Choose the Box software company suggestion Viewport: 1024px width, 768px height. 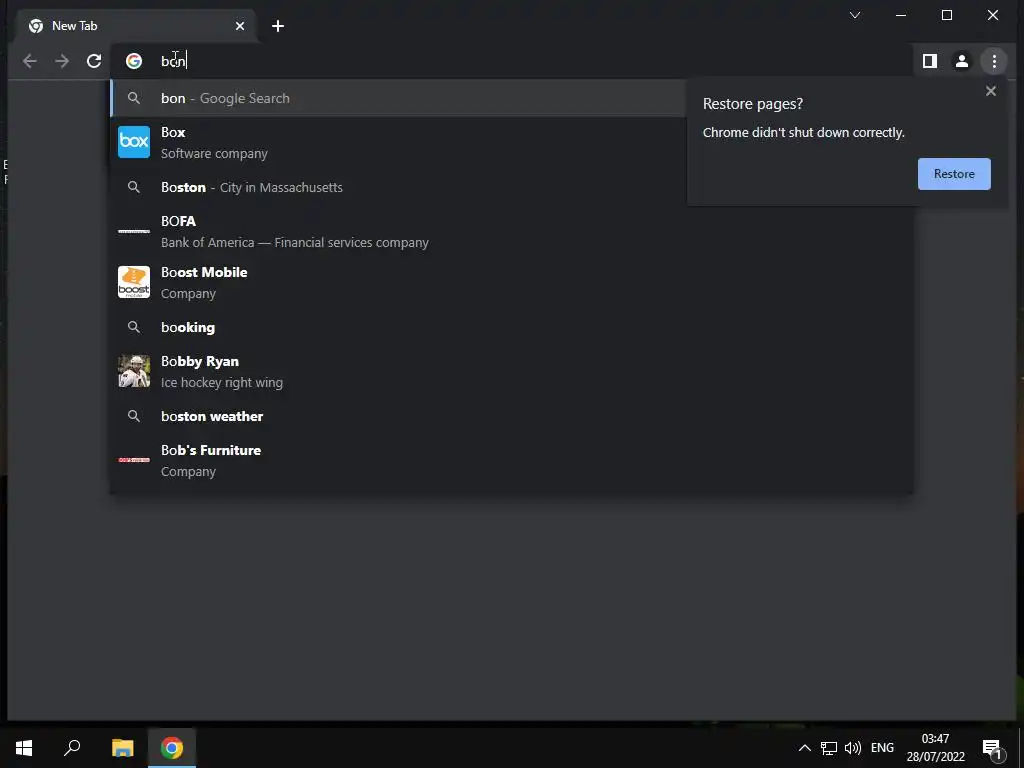pyautogui.click(x=398, y=142)
